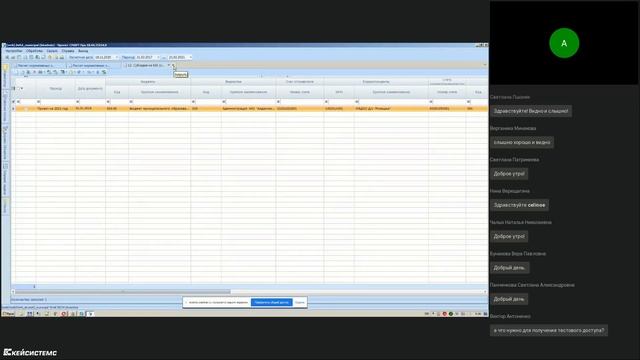Open the selection dropdown in the grid header corner
The height and width of the screenshot is (360, 640).
coord(22,88)
